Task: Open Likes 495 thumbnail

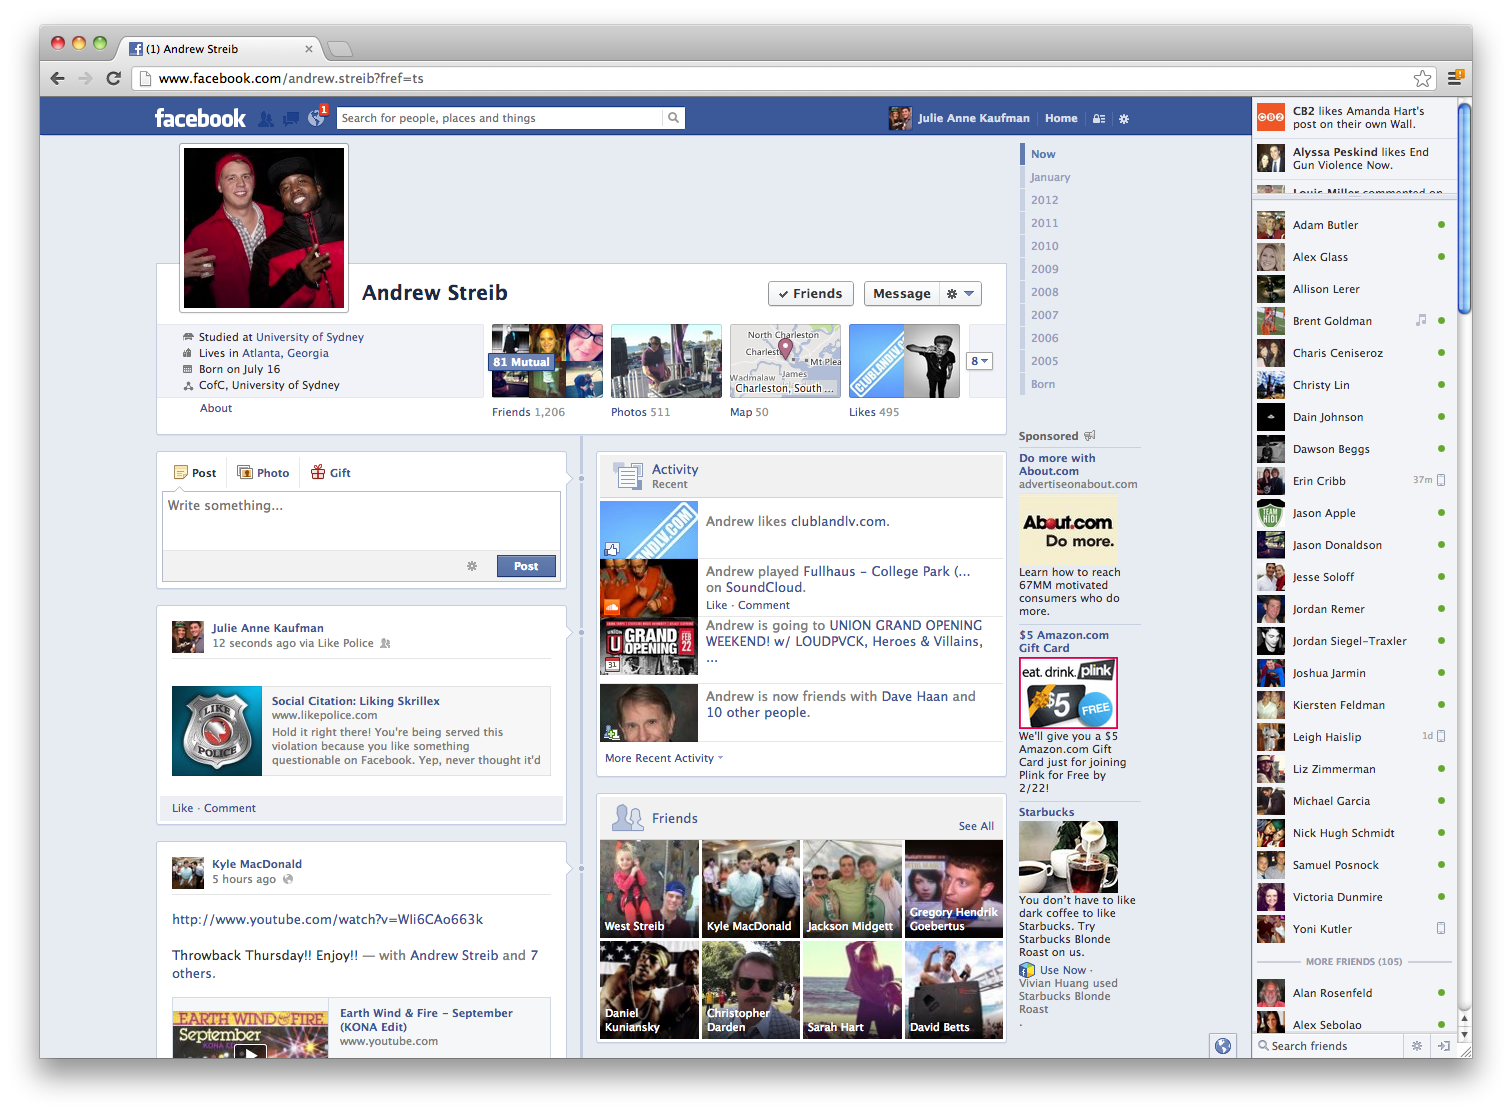Action: pos(904,361)
